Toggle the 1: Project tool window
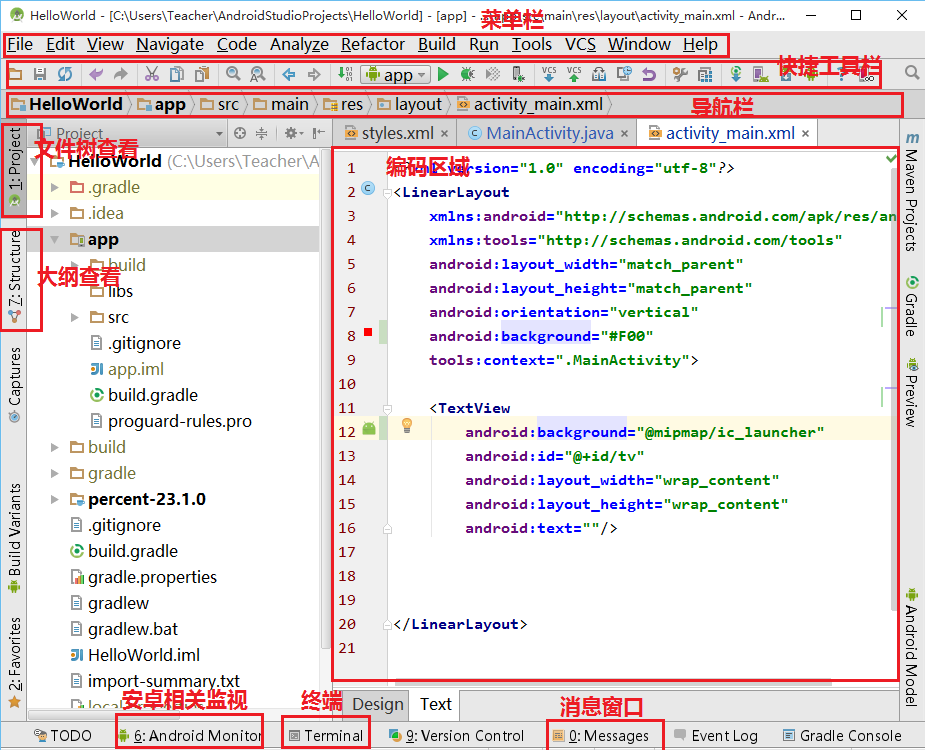The image size is (925, 750). coord(15,168)
